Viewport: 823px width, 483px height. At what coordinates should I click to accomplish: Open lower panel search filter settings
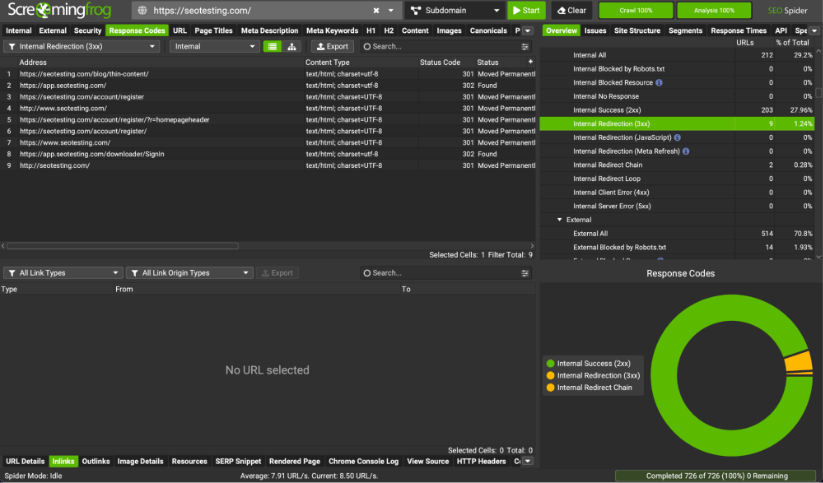(x=526, y=273)
